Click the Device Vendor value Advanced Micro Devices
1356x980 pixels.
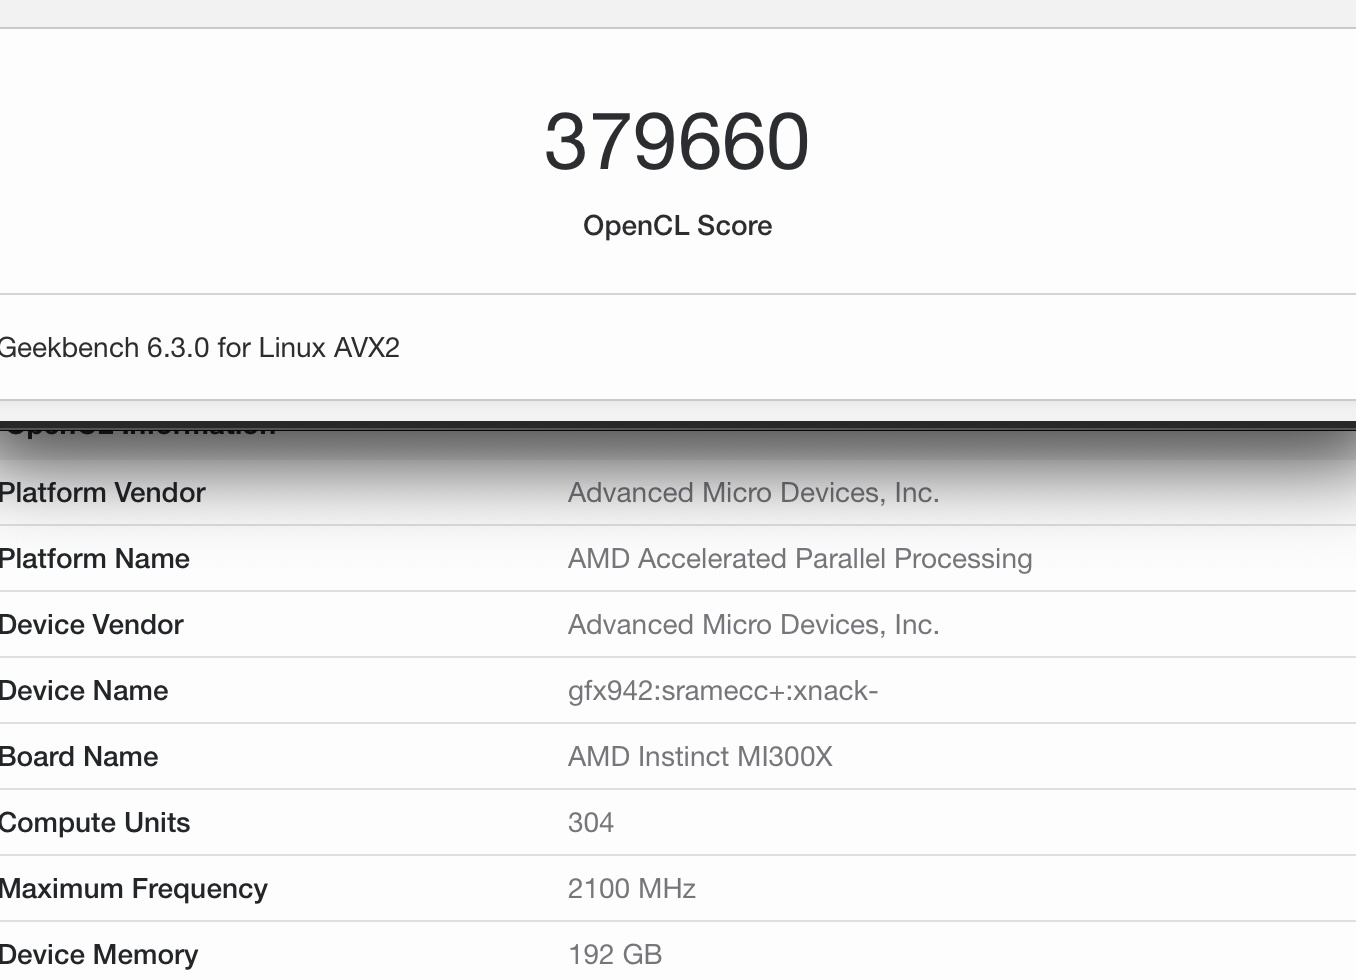[x=753, y=625]
